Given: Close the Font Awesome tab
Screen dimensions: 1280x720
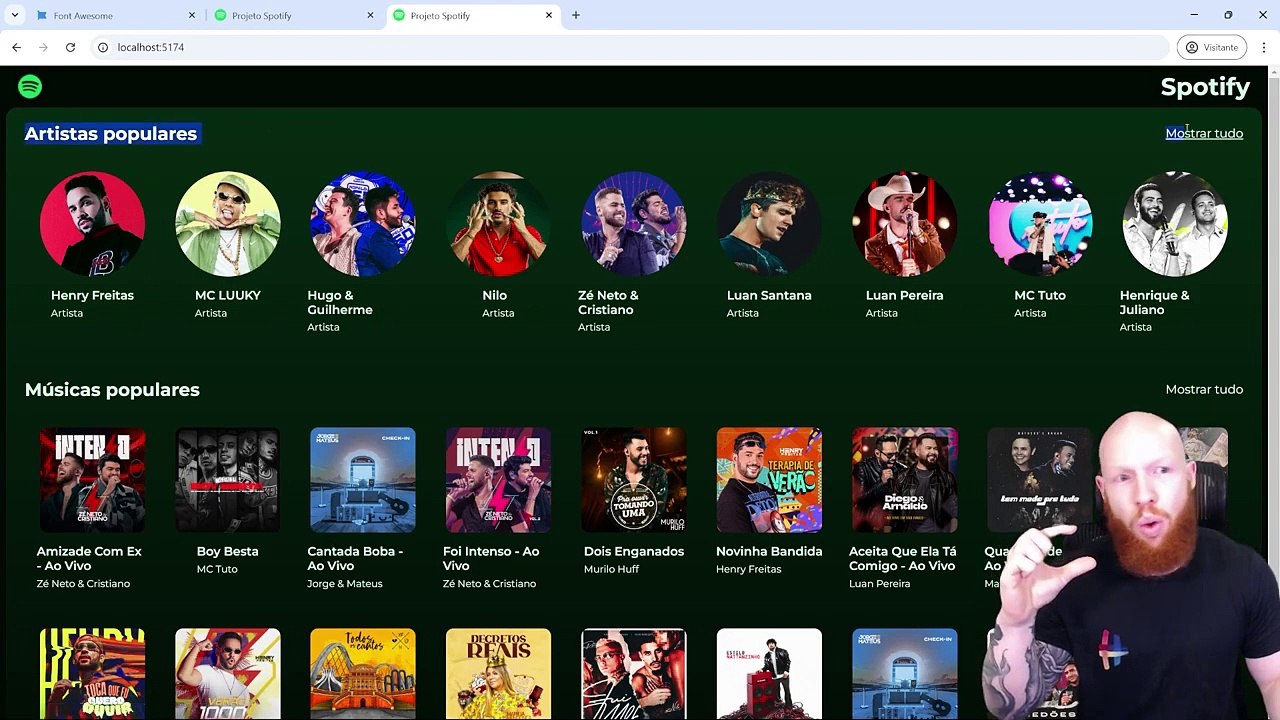Looking at the screenshot, I should tap(192, 15).
